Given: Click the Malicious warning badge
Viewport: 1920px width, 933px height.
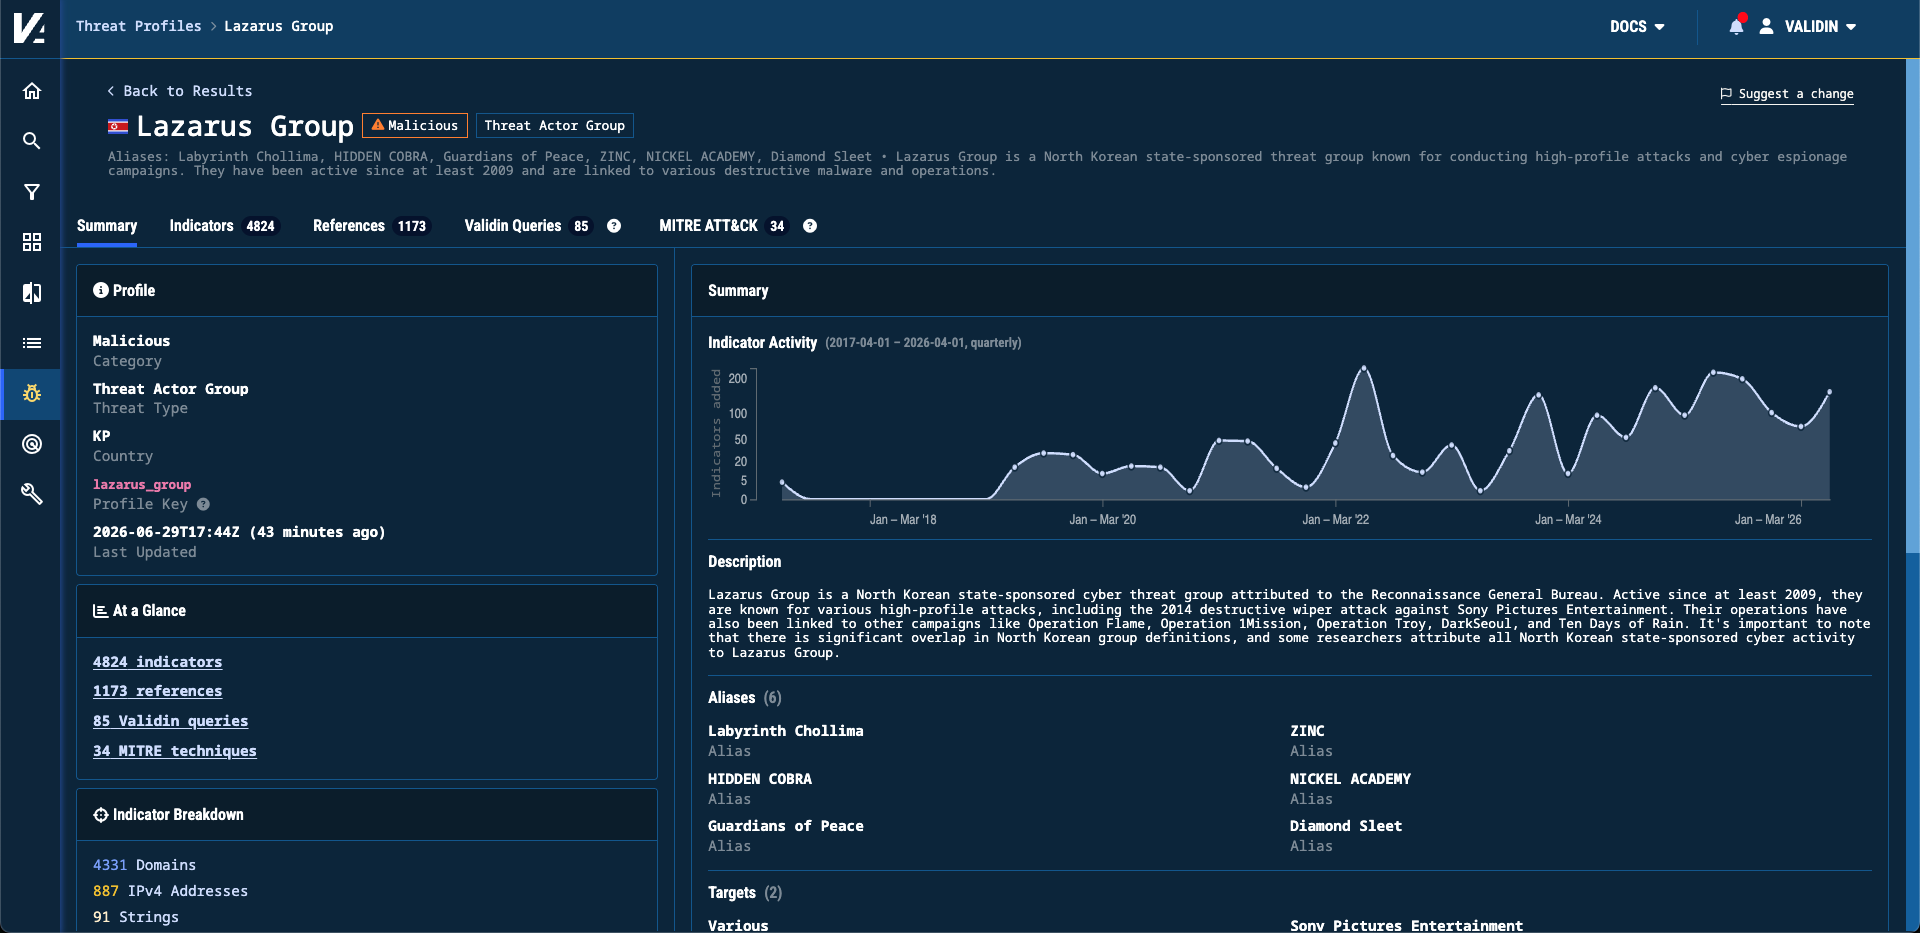Looking at the screenshot, I should 414,125.
